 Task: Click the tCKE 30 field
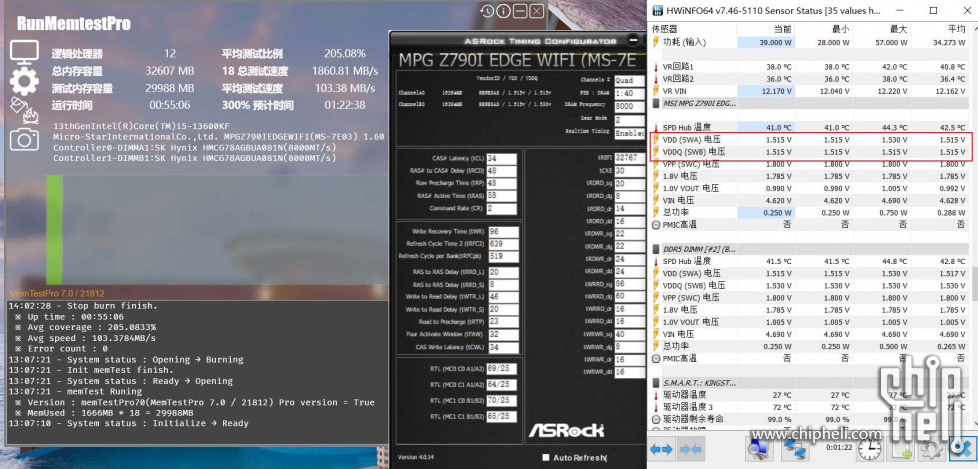coord(629,170)
